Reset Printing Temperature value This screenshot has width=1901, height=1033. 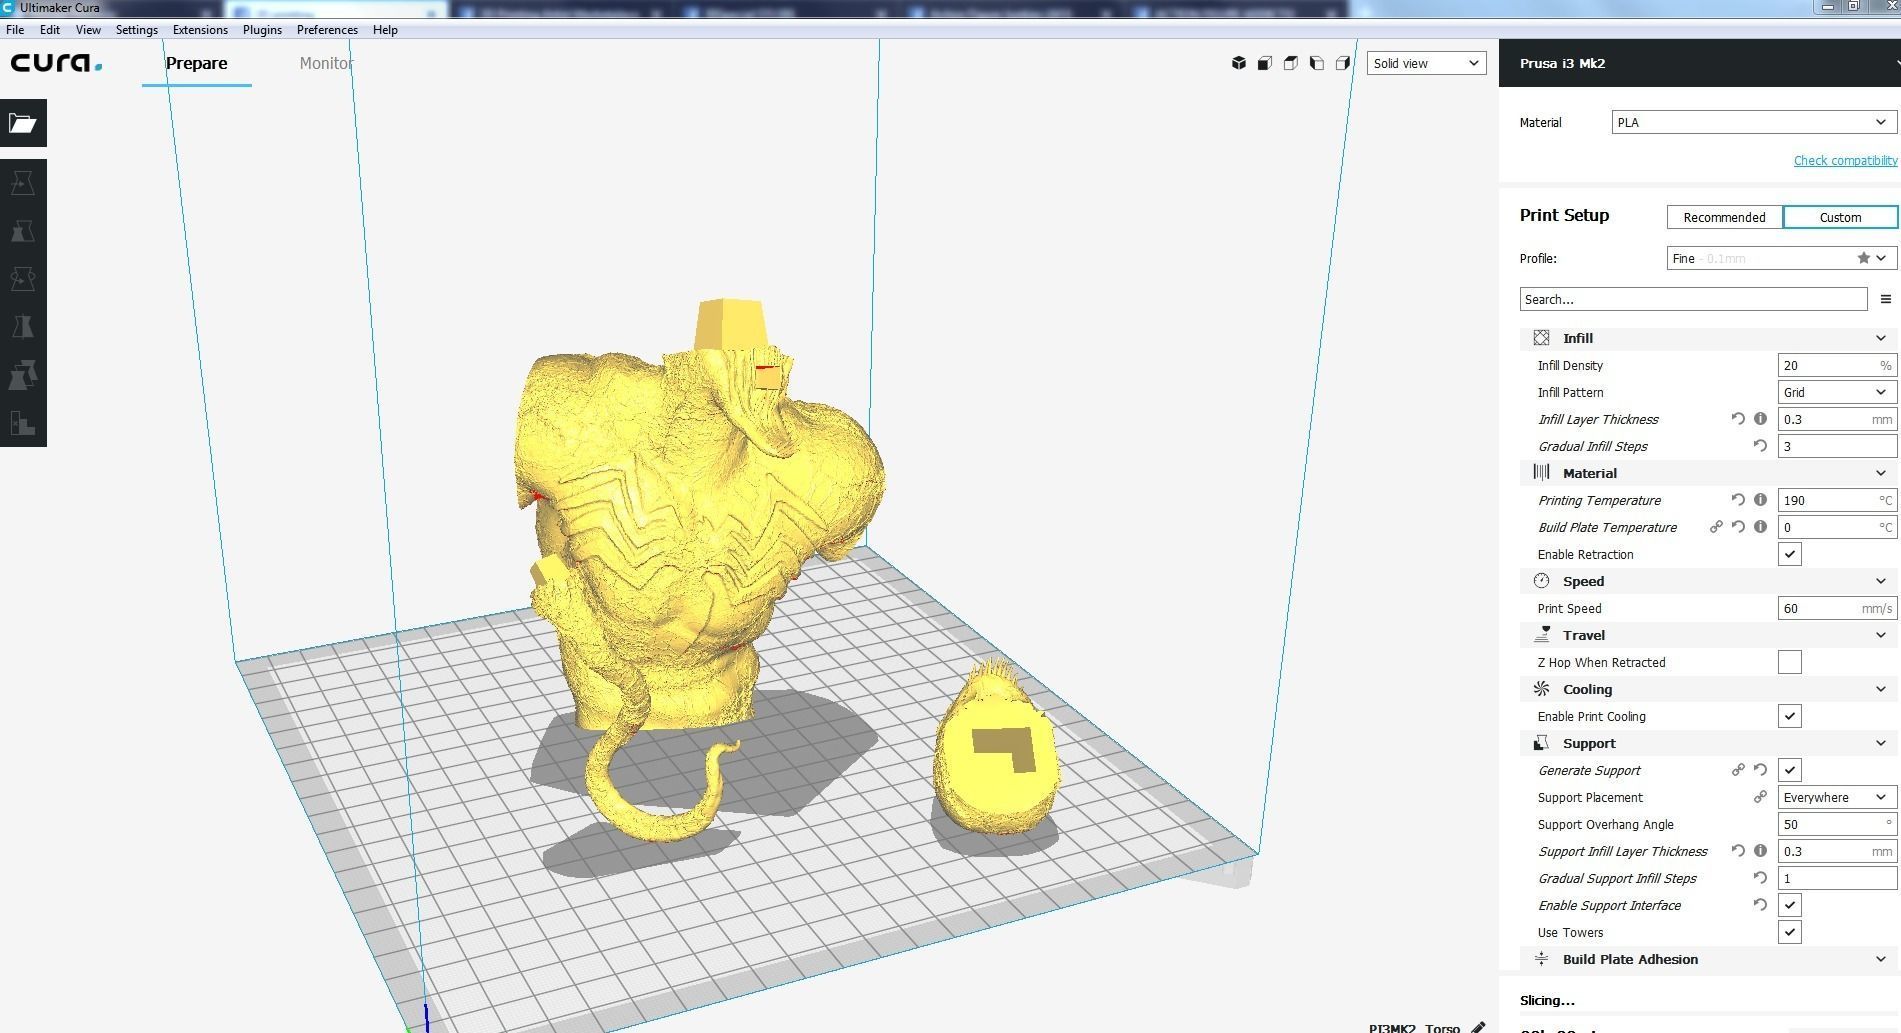tap(1738, 500)
